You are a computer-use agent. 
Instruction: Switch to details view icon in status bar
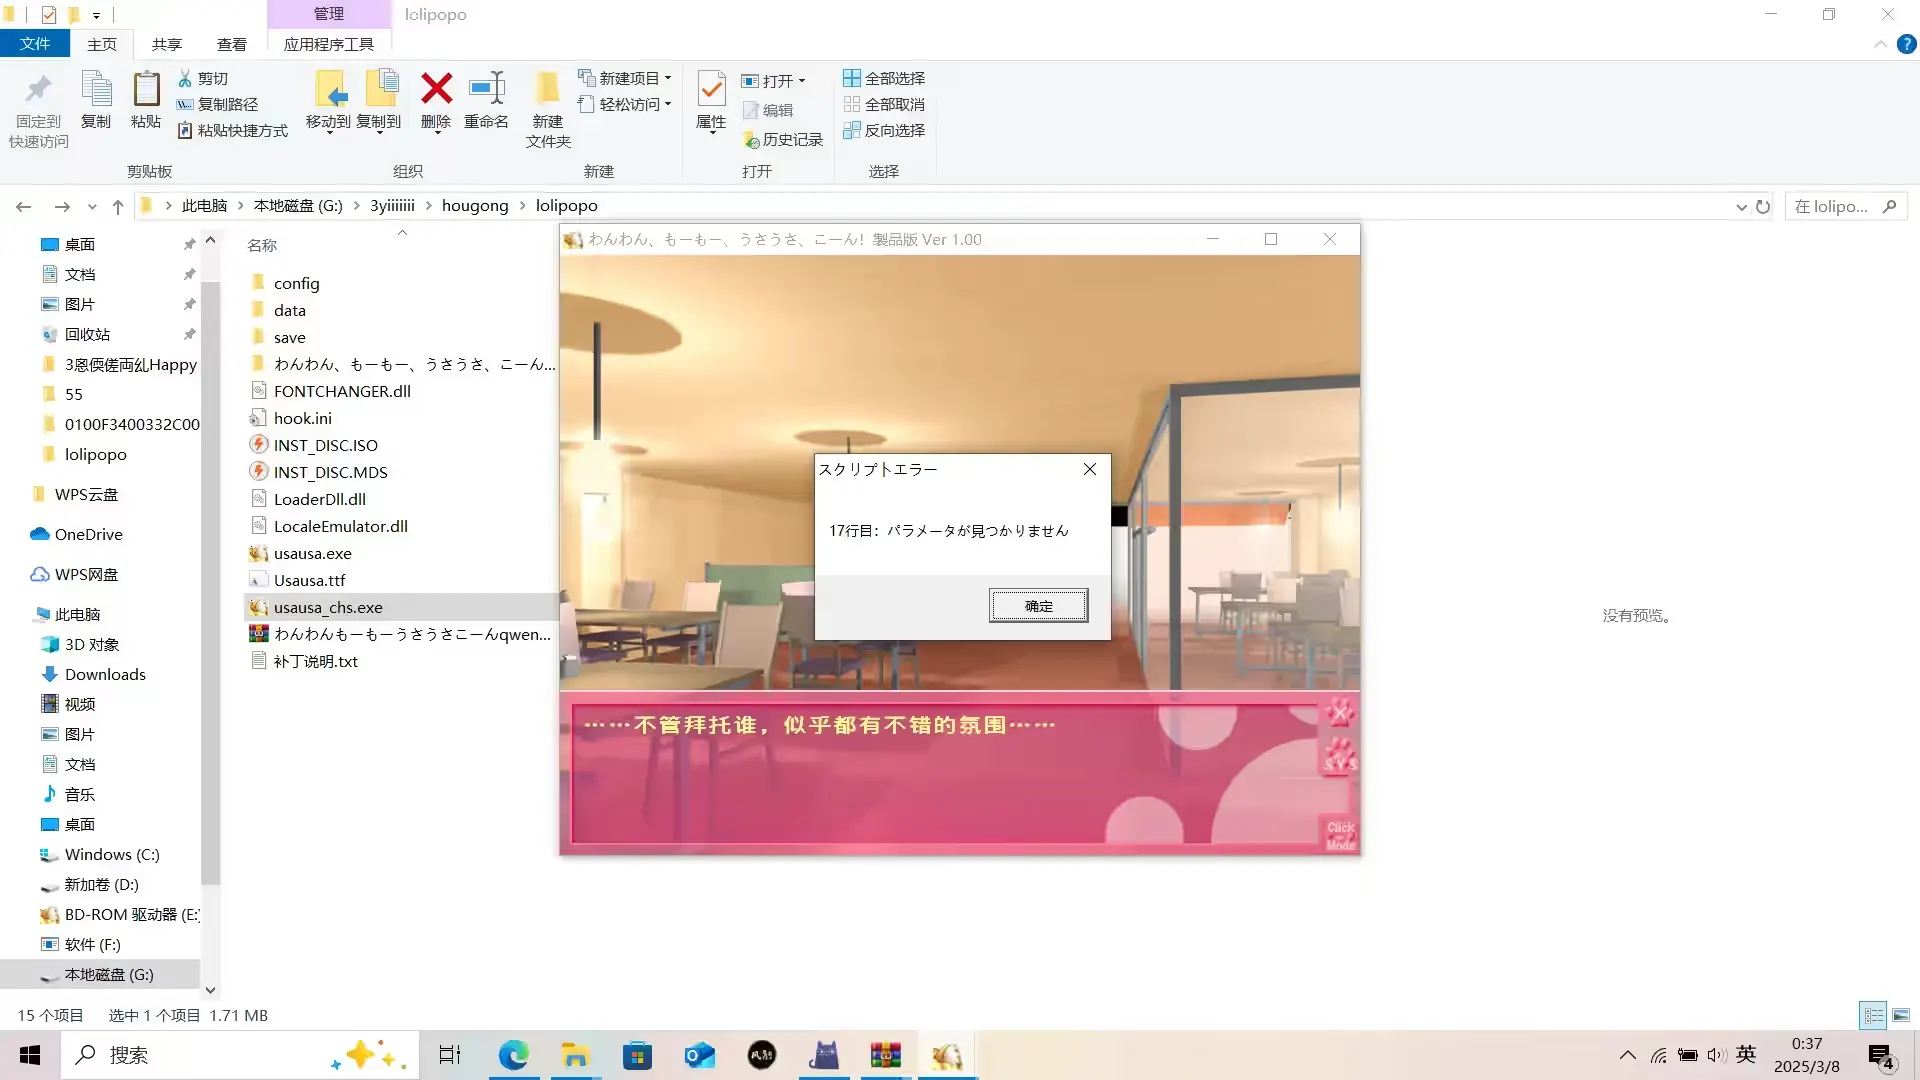[x=1874, y=1015]
